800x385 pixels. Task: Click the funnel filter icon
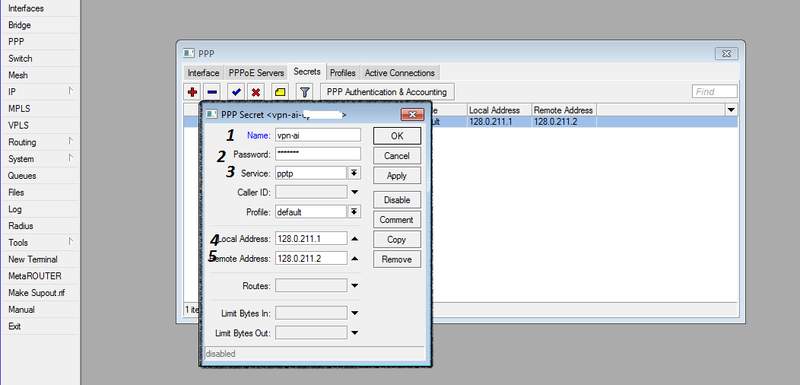coord(305,92)
